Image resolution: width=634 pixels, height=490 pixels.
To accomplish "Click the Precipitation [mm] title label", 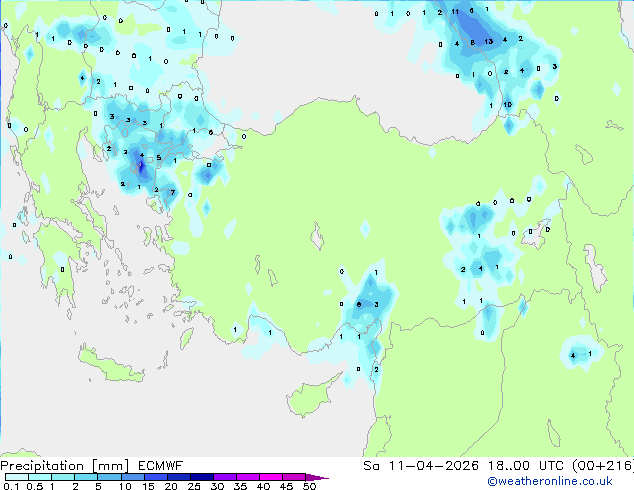I will click(65, 466).
